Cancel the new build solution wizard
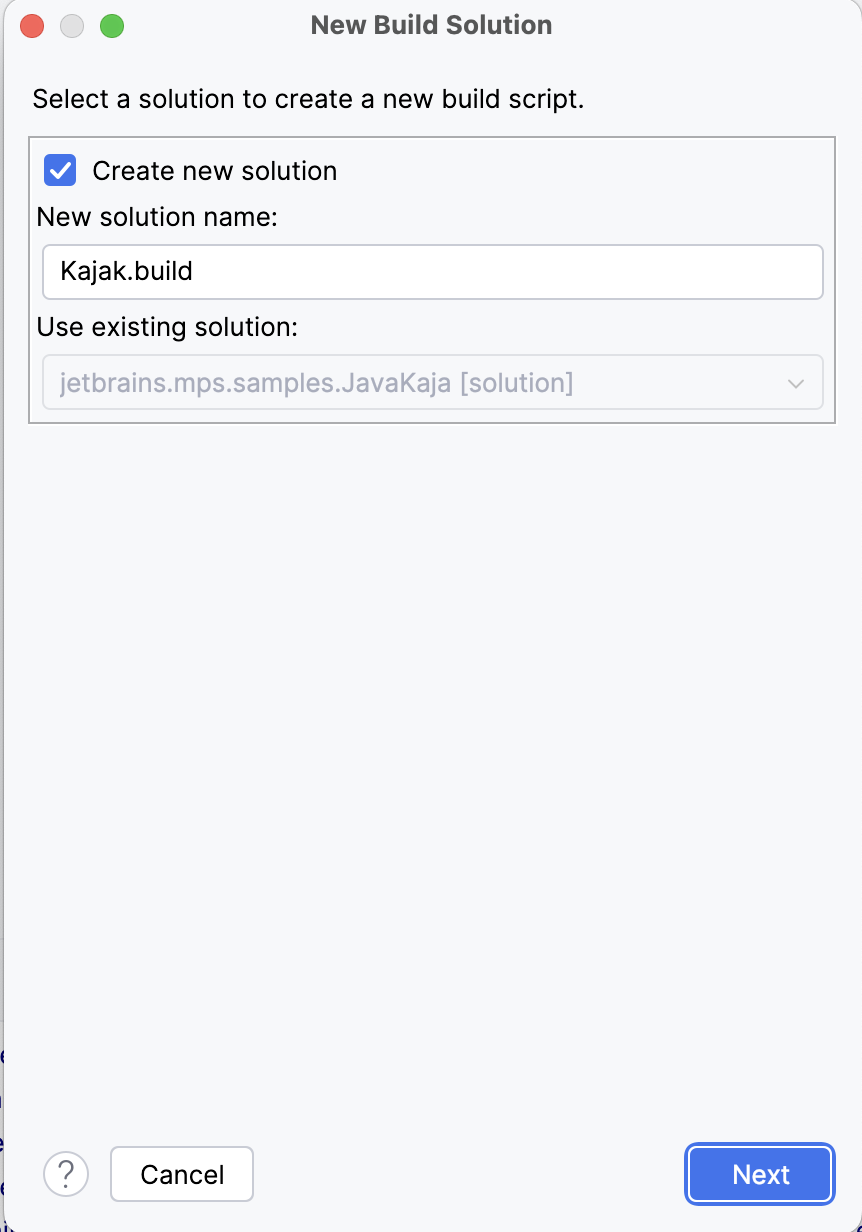Viewport: 862px width, 1232px height. pyautogui.click(x=182, y=1174)
